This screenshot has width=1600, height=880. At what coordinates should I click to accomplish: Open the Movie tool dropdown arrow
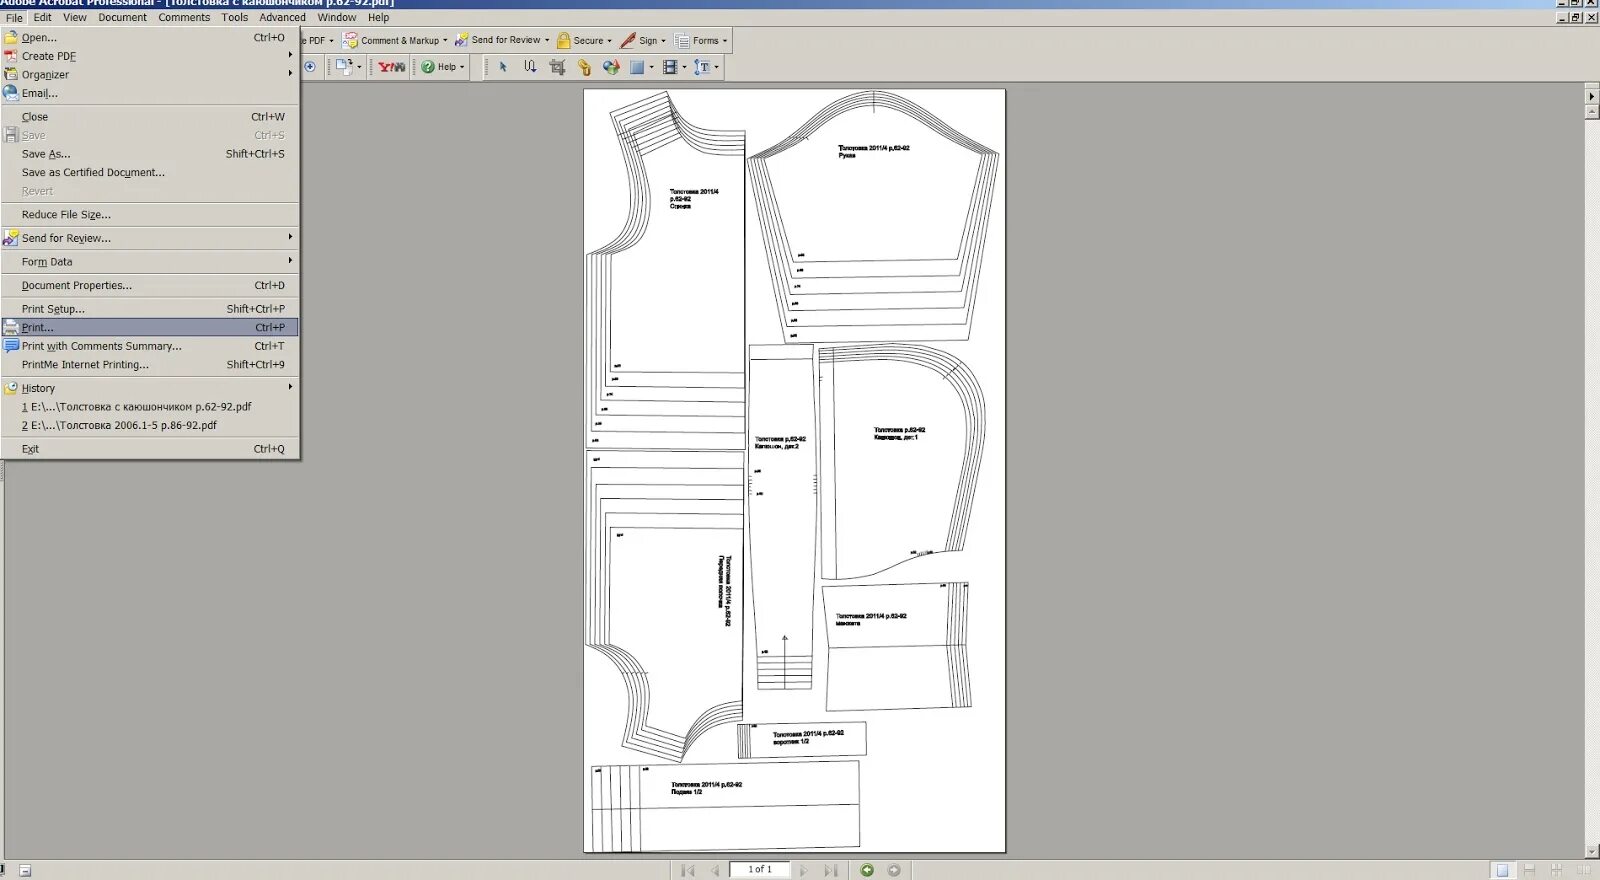coord(684,67)
